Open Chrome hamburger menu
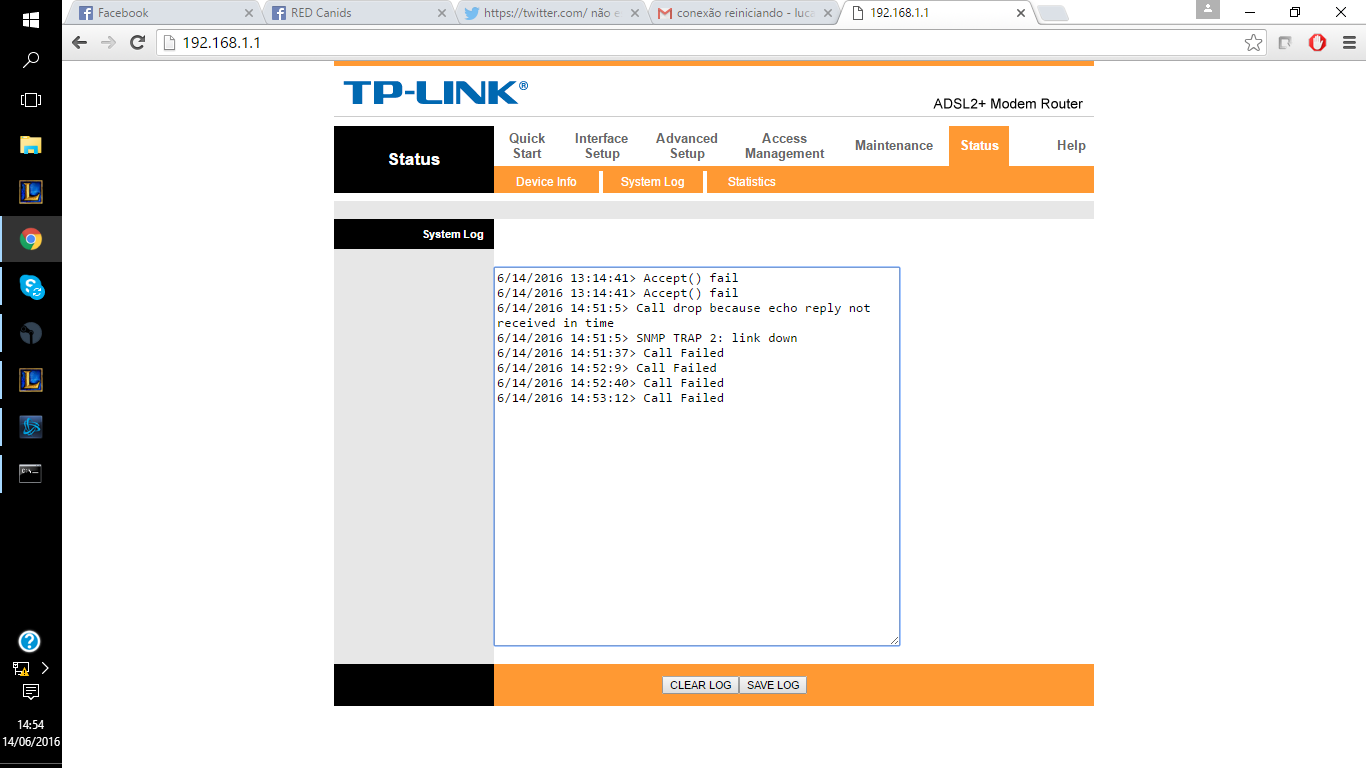1366x768 pixels. pyautogui.click(x=1350, y=43)
